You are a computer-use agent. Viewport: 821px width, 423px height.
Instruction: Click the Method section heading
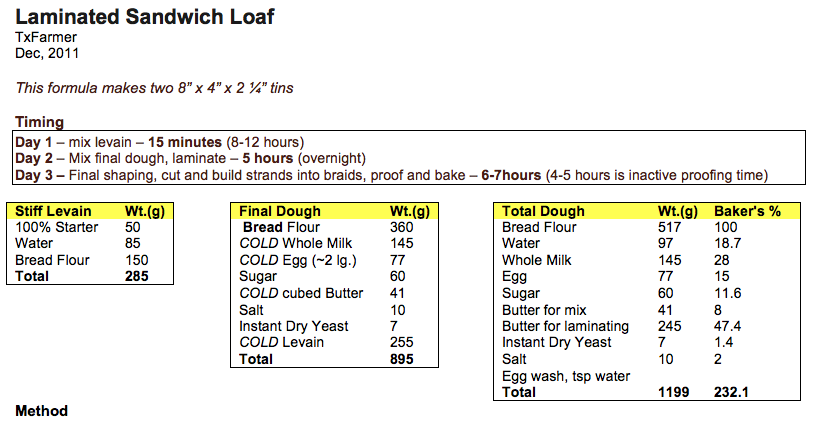coord(41,411)
